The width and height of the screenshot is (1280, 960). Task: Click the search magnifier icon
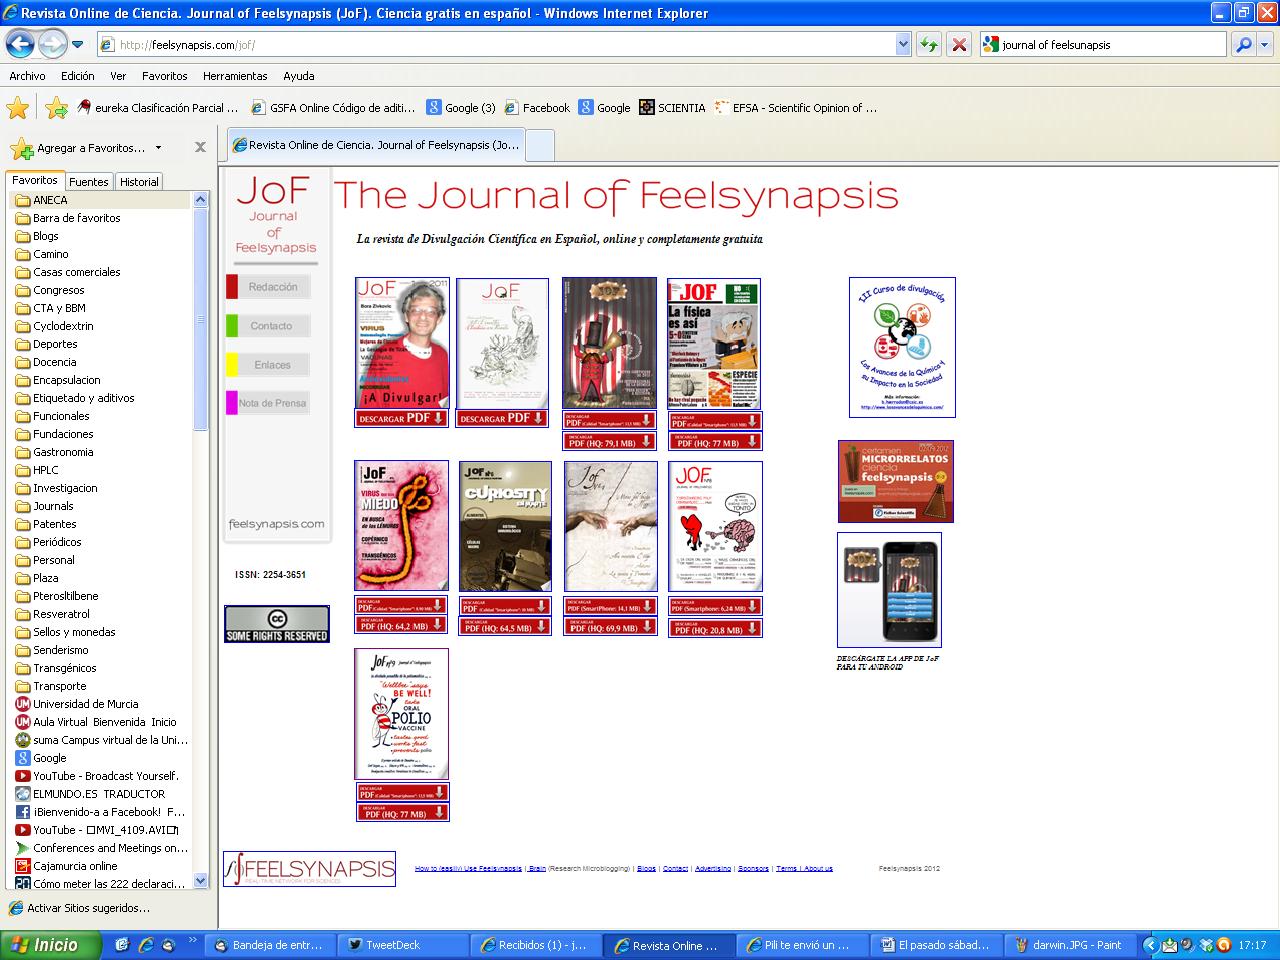pyautogui.click(x=1243, y=44)
